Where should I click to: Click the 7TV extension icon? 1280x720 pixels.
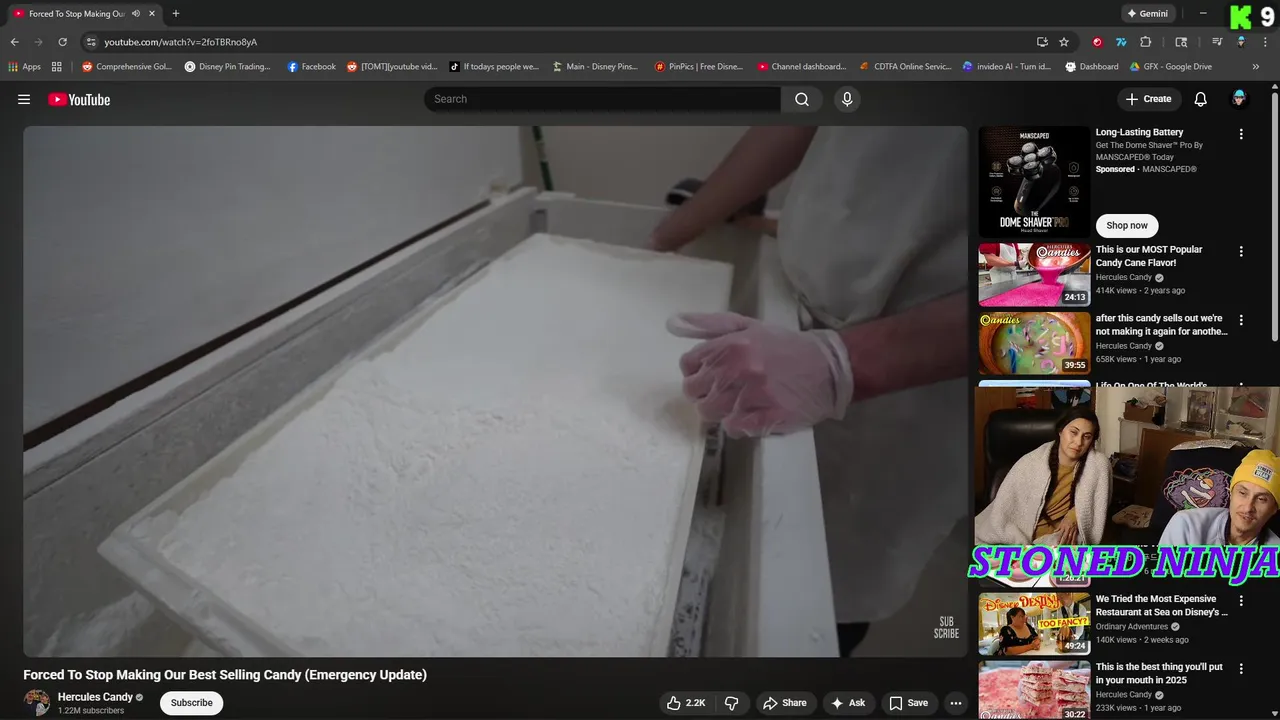point(1121,42)
